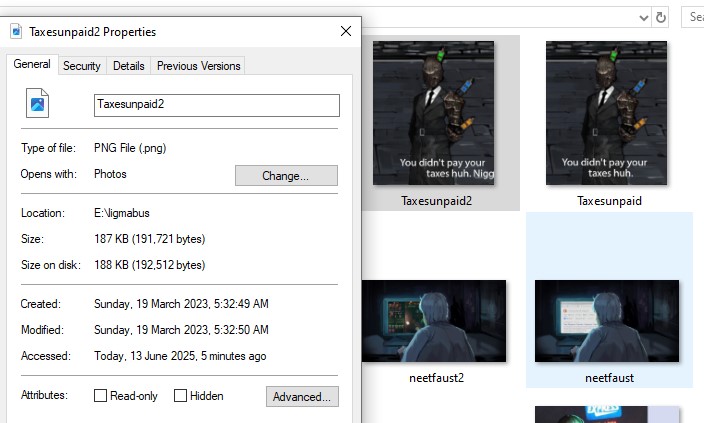Click the Created date value 5:32:49 AM

181,304
